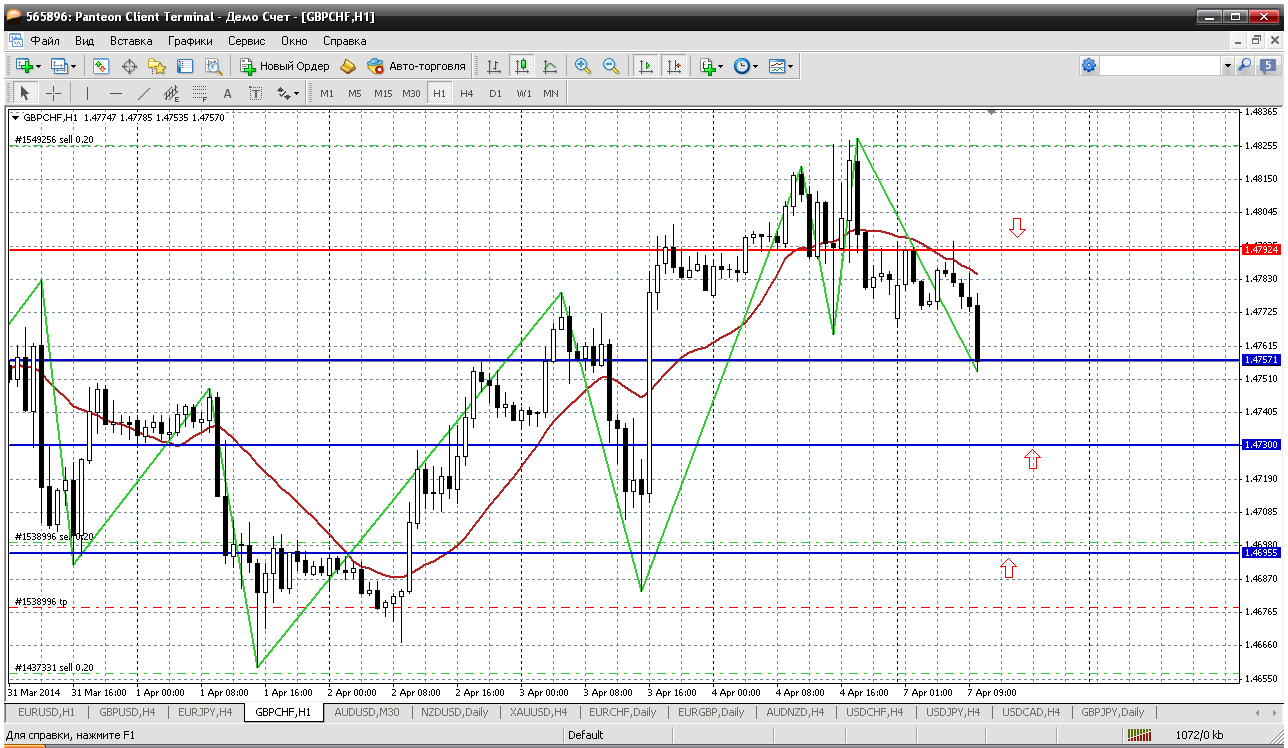
Task: Toggle chart auto-scroll button
Action: [x=646, y=66]
